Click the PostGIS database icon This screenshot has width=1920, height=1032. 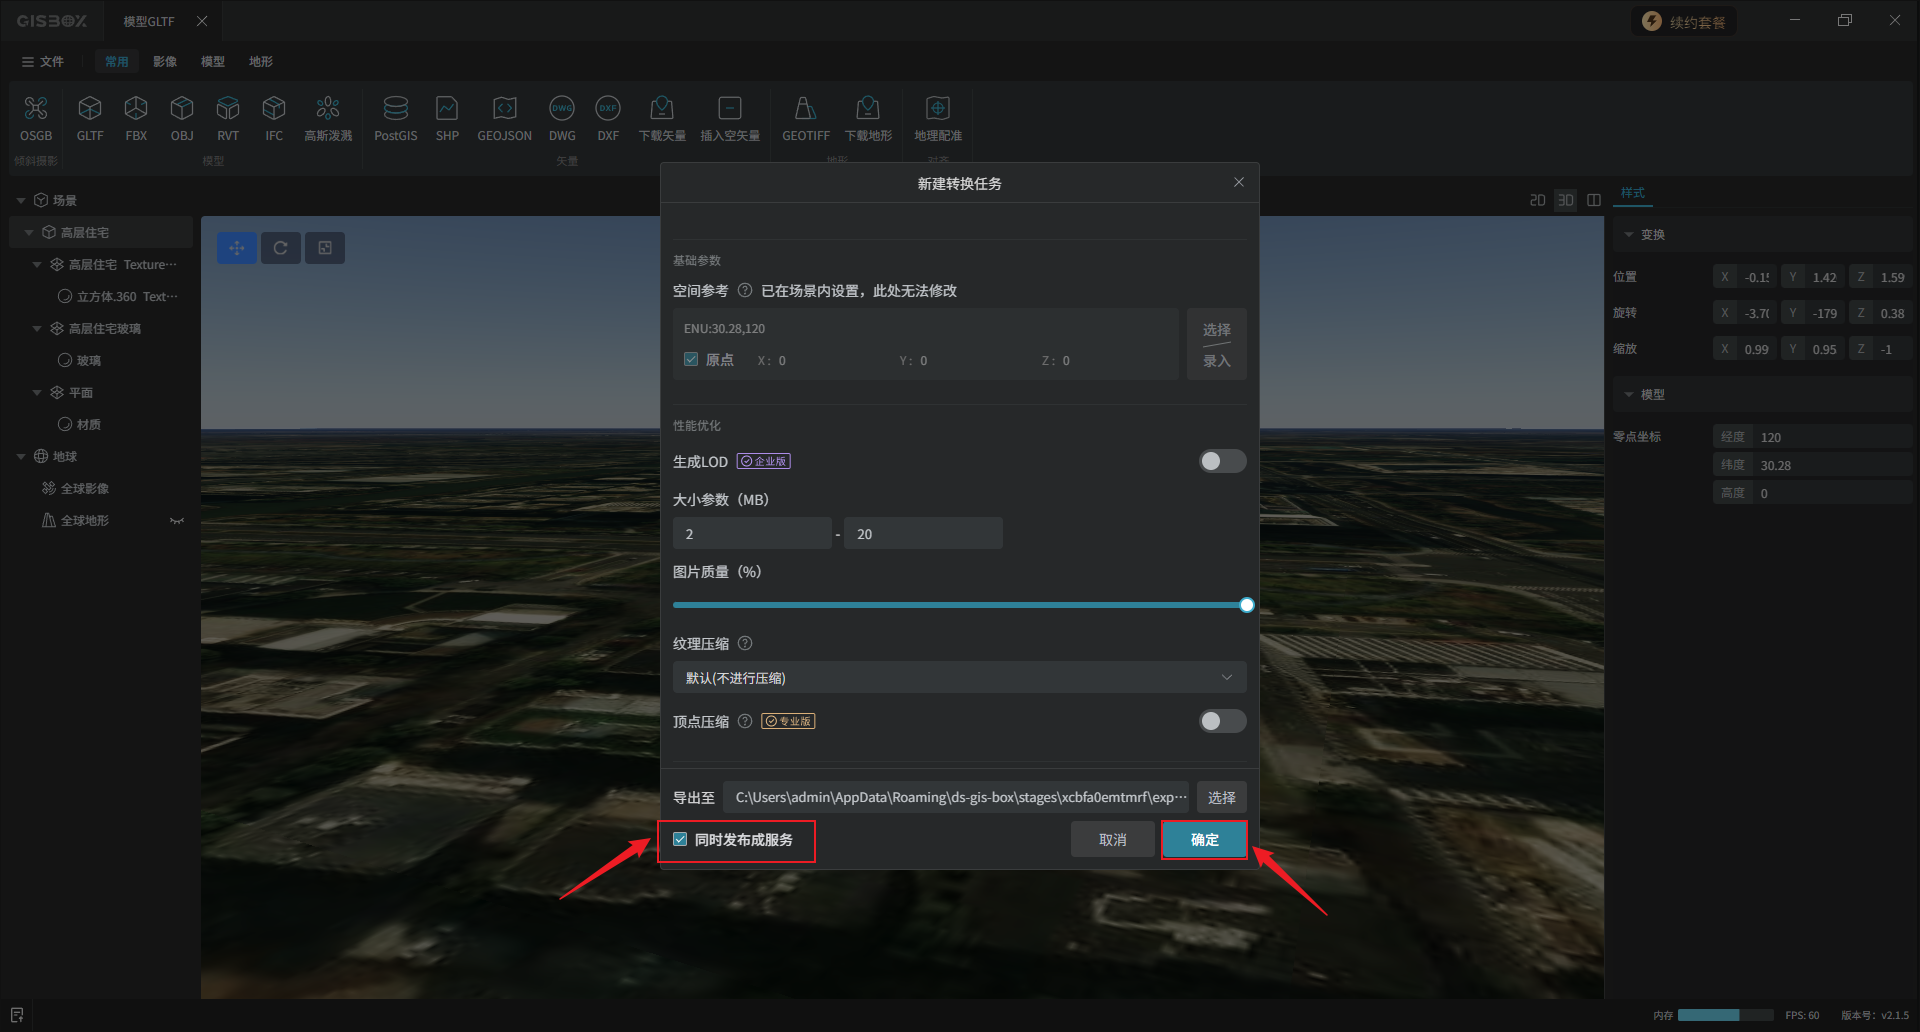[x=395, y=109]
